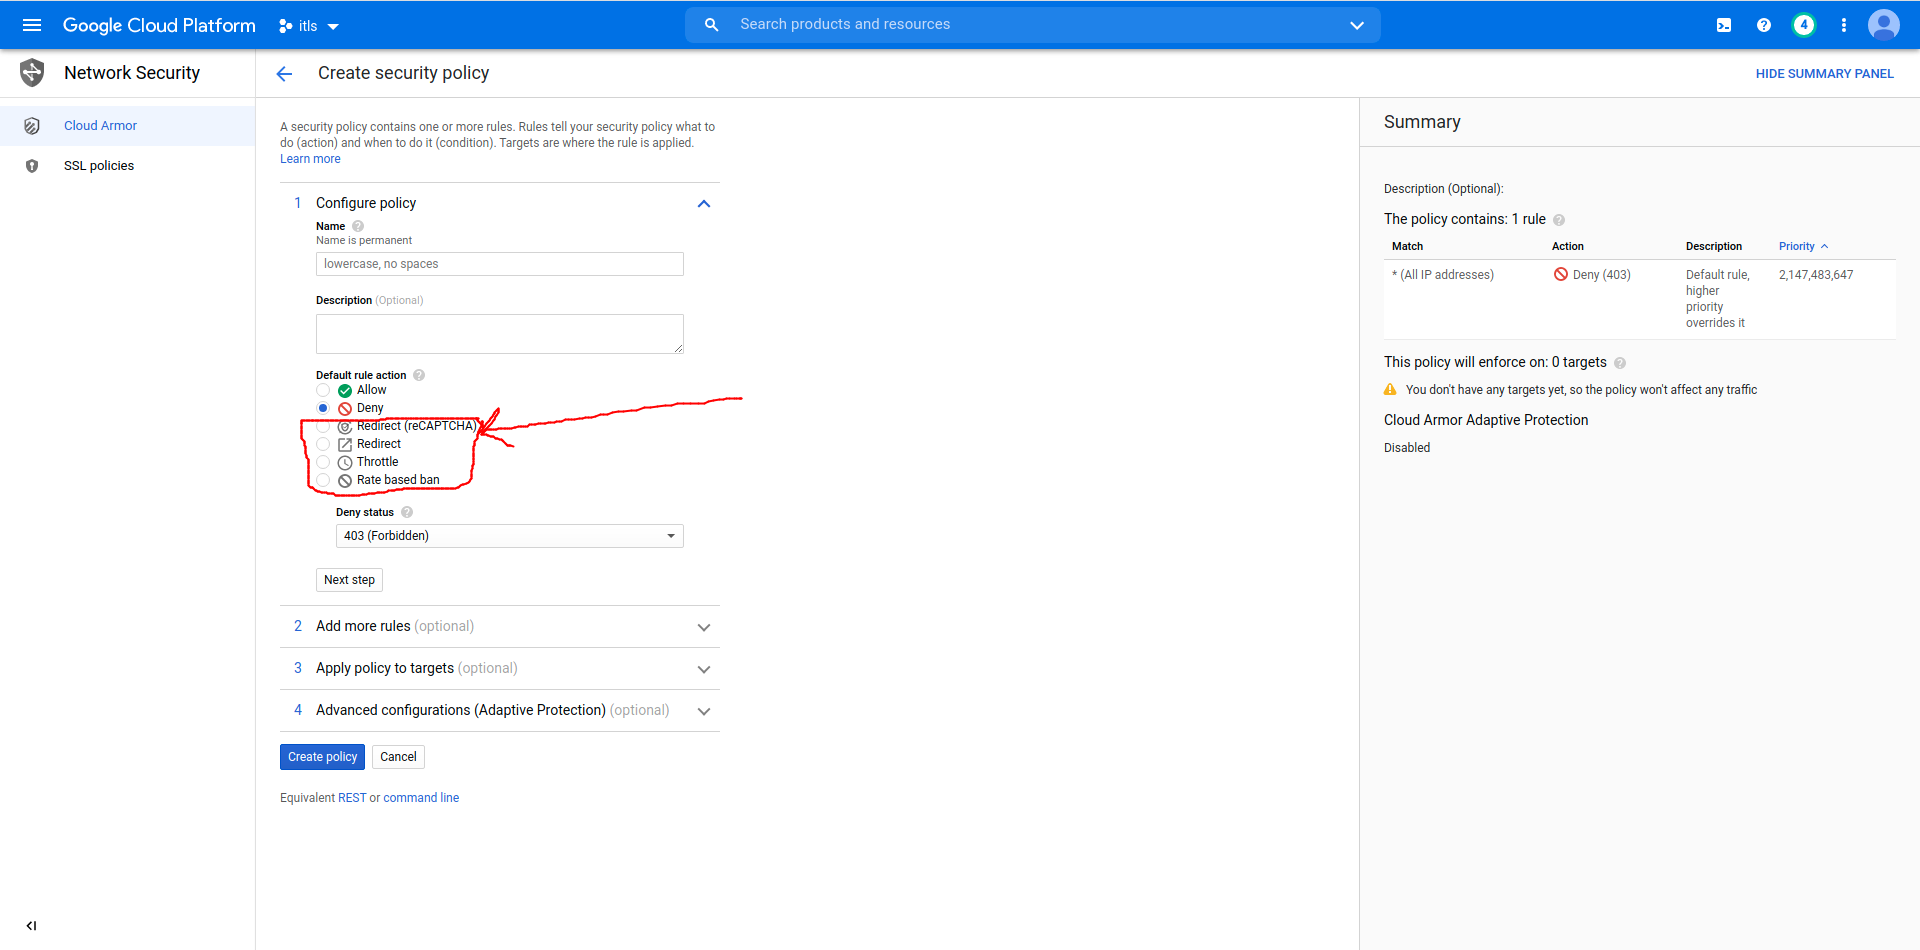Click into the Description text area
1920x950 pixels.
coord(500,334)
